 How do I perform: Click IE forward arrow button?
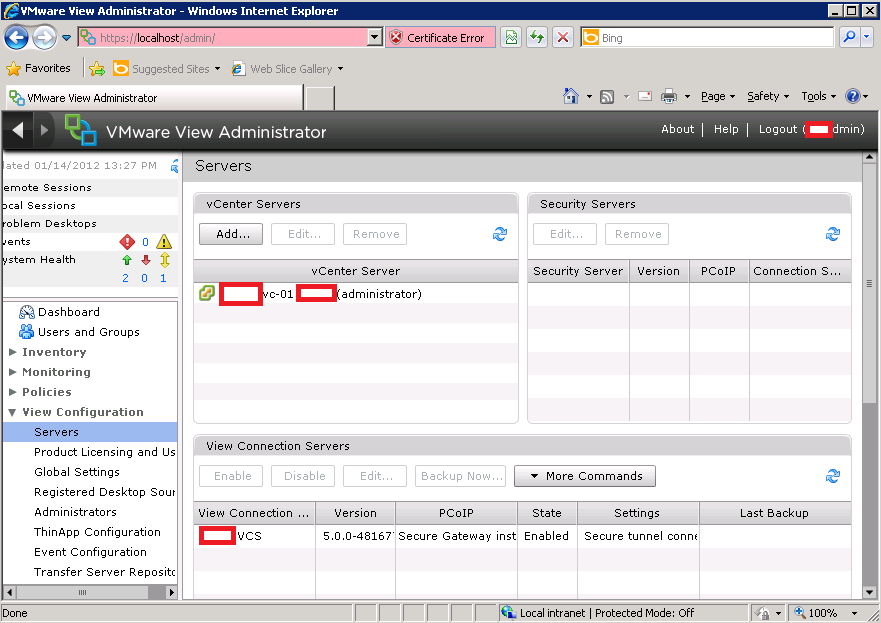pyautogui.click(x=44, y=38)
